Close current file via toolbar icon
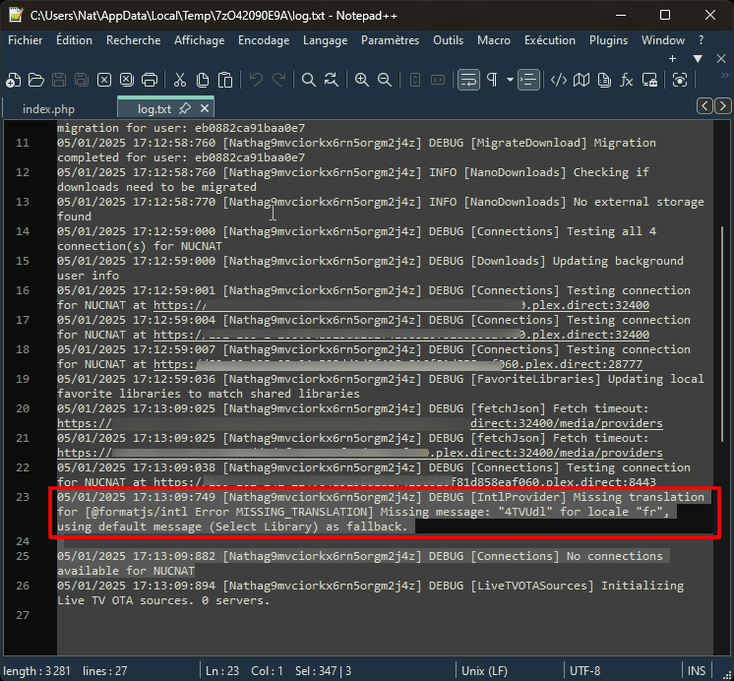734x681 pixels. pyautogui.click(x=104, y=80)
